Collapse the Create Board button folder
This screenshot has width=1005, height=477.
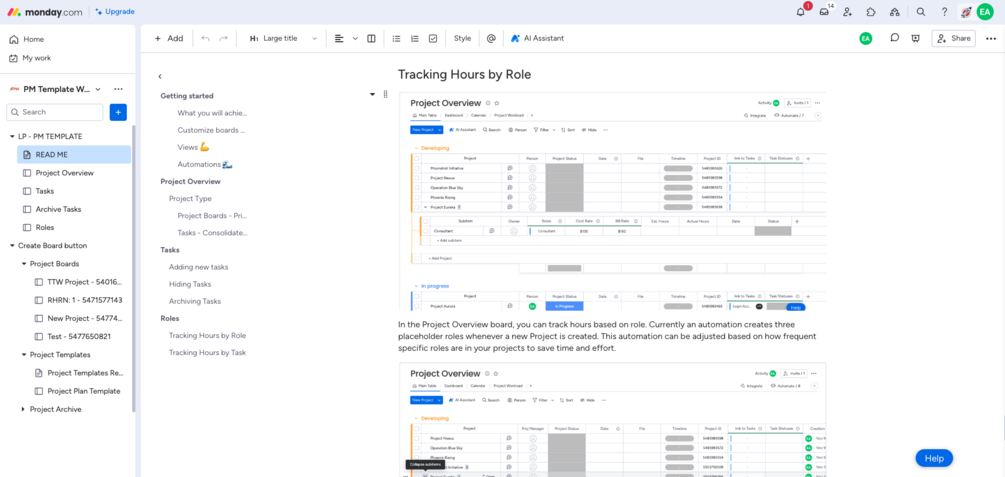point(12,246)
